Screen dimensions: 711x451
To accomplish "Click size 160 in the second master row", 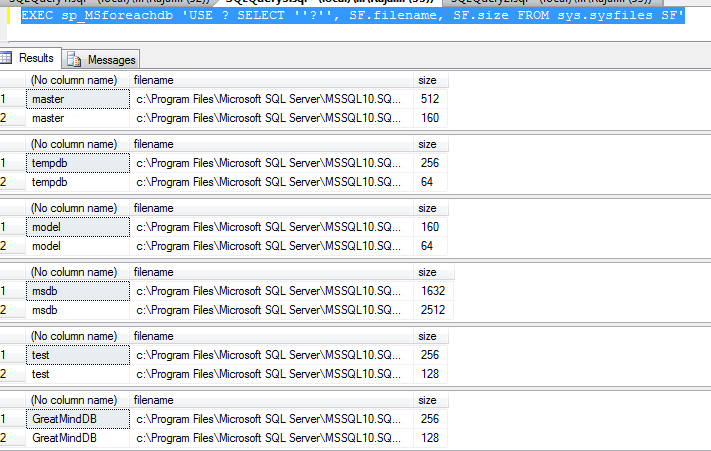I will point(430,118).
